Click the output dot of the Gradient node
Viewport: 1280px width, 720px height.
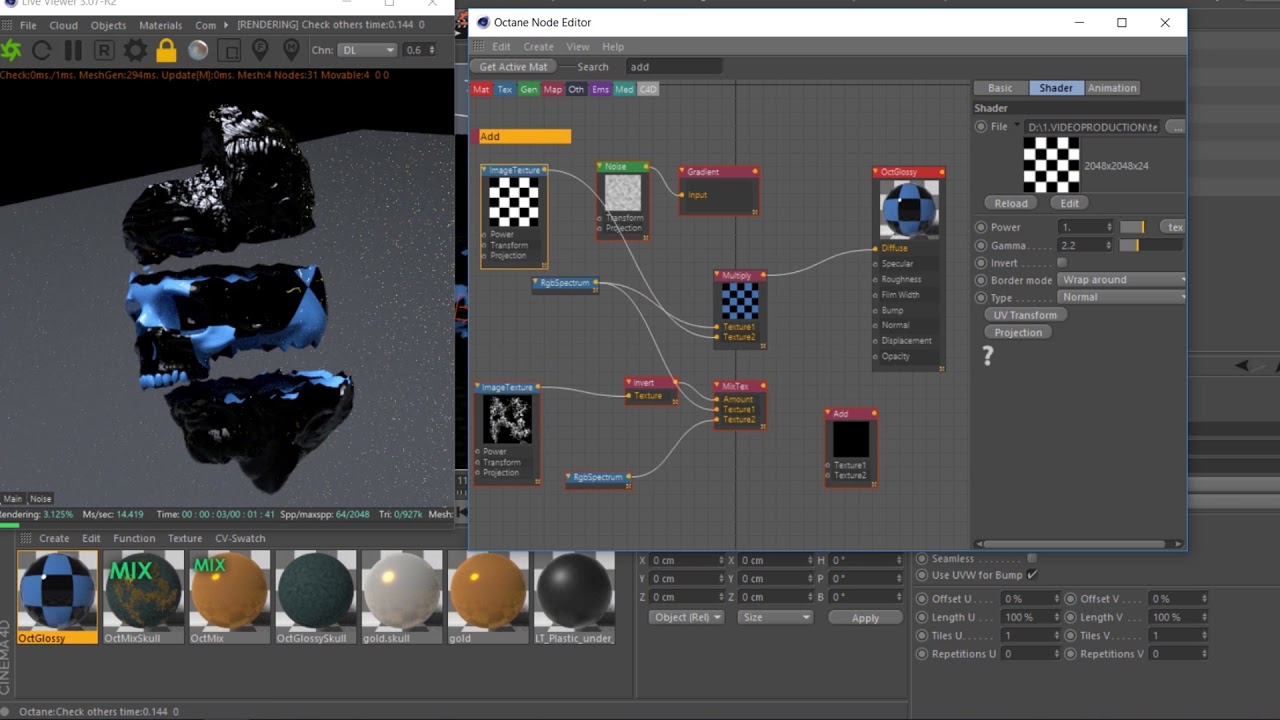755,172
